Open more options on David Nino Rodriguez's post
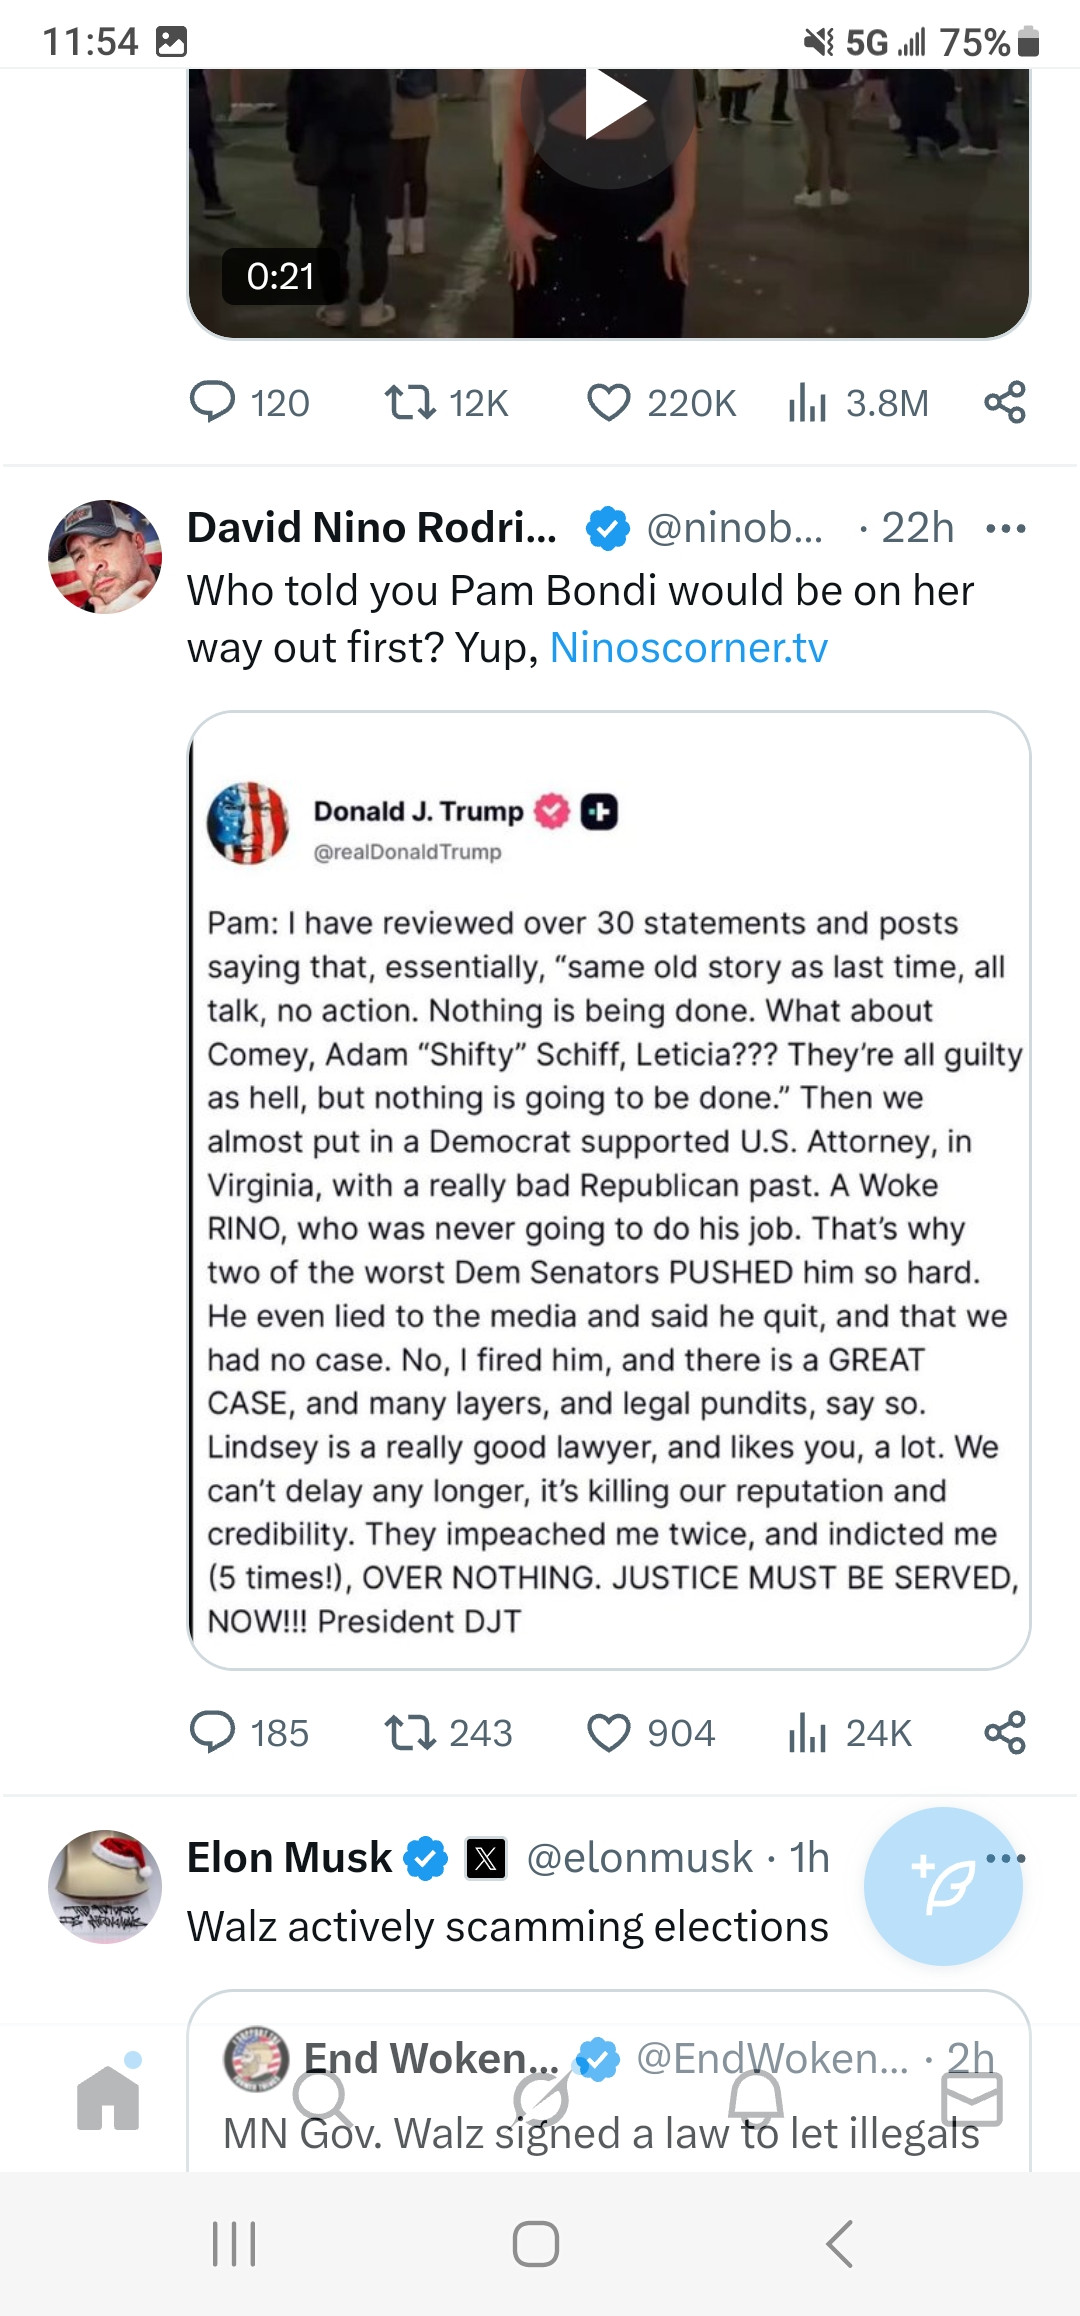The image size is (1080, 2316). click(x=1005, y=528)
